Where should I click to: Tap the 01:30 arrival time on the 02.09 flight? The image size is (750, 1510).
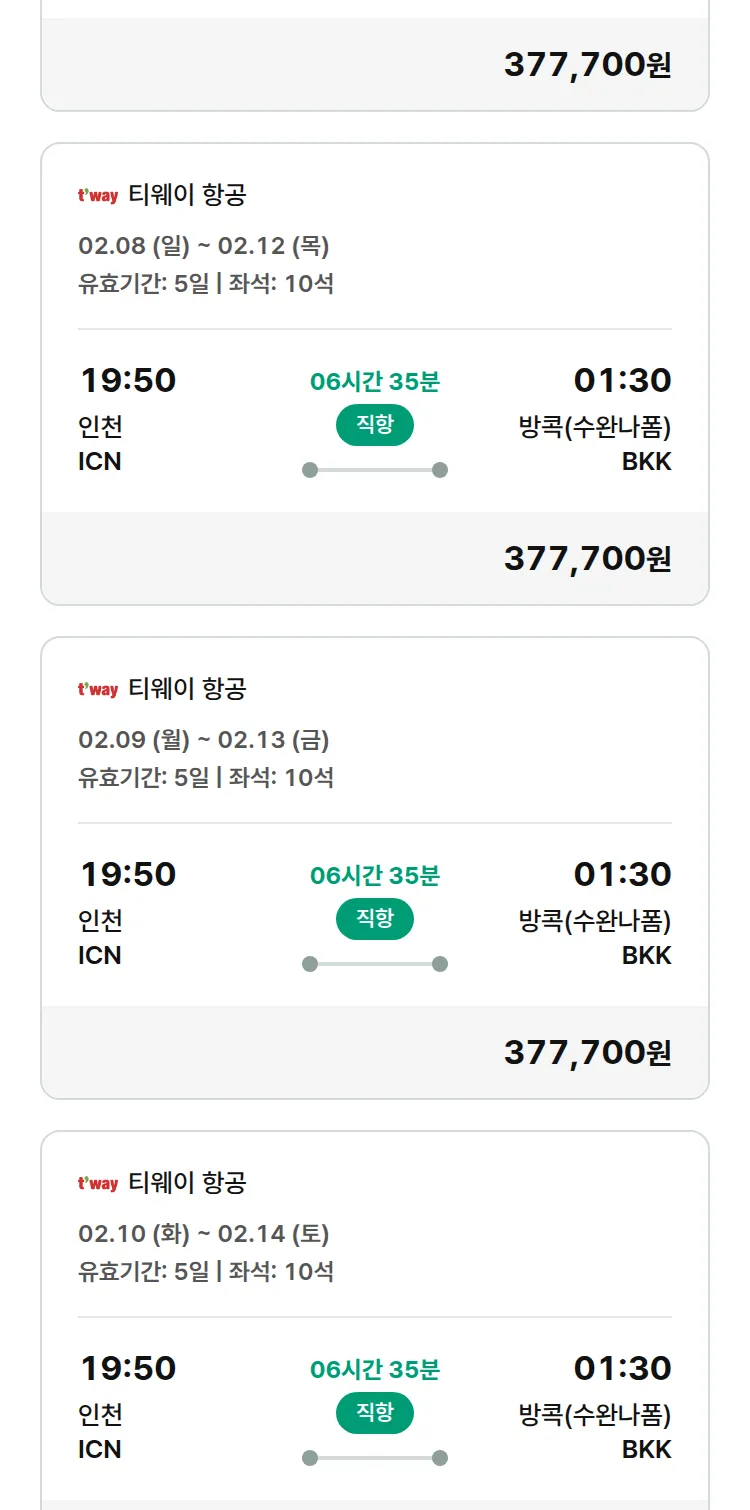click(622, 875)
